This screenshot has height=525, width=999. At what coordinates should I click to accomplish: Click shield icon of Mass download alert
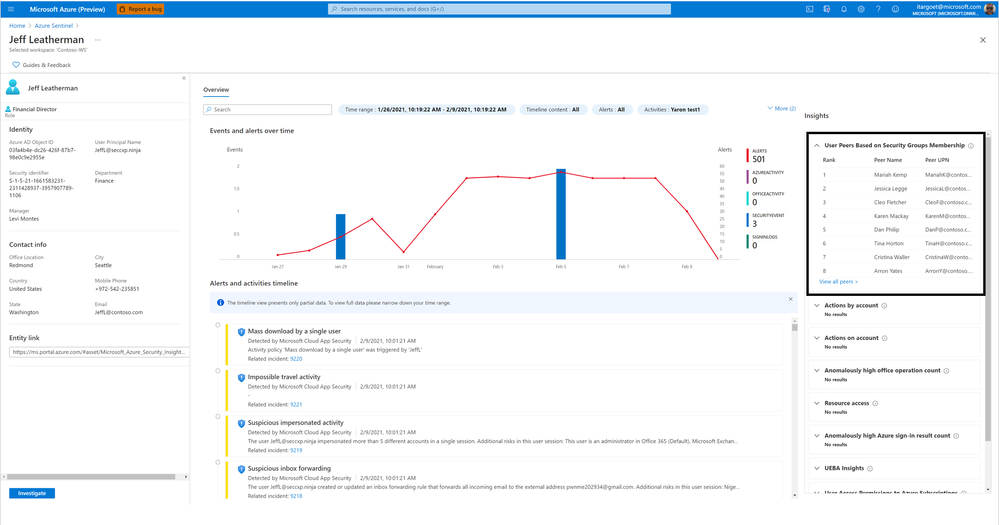241,332
